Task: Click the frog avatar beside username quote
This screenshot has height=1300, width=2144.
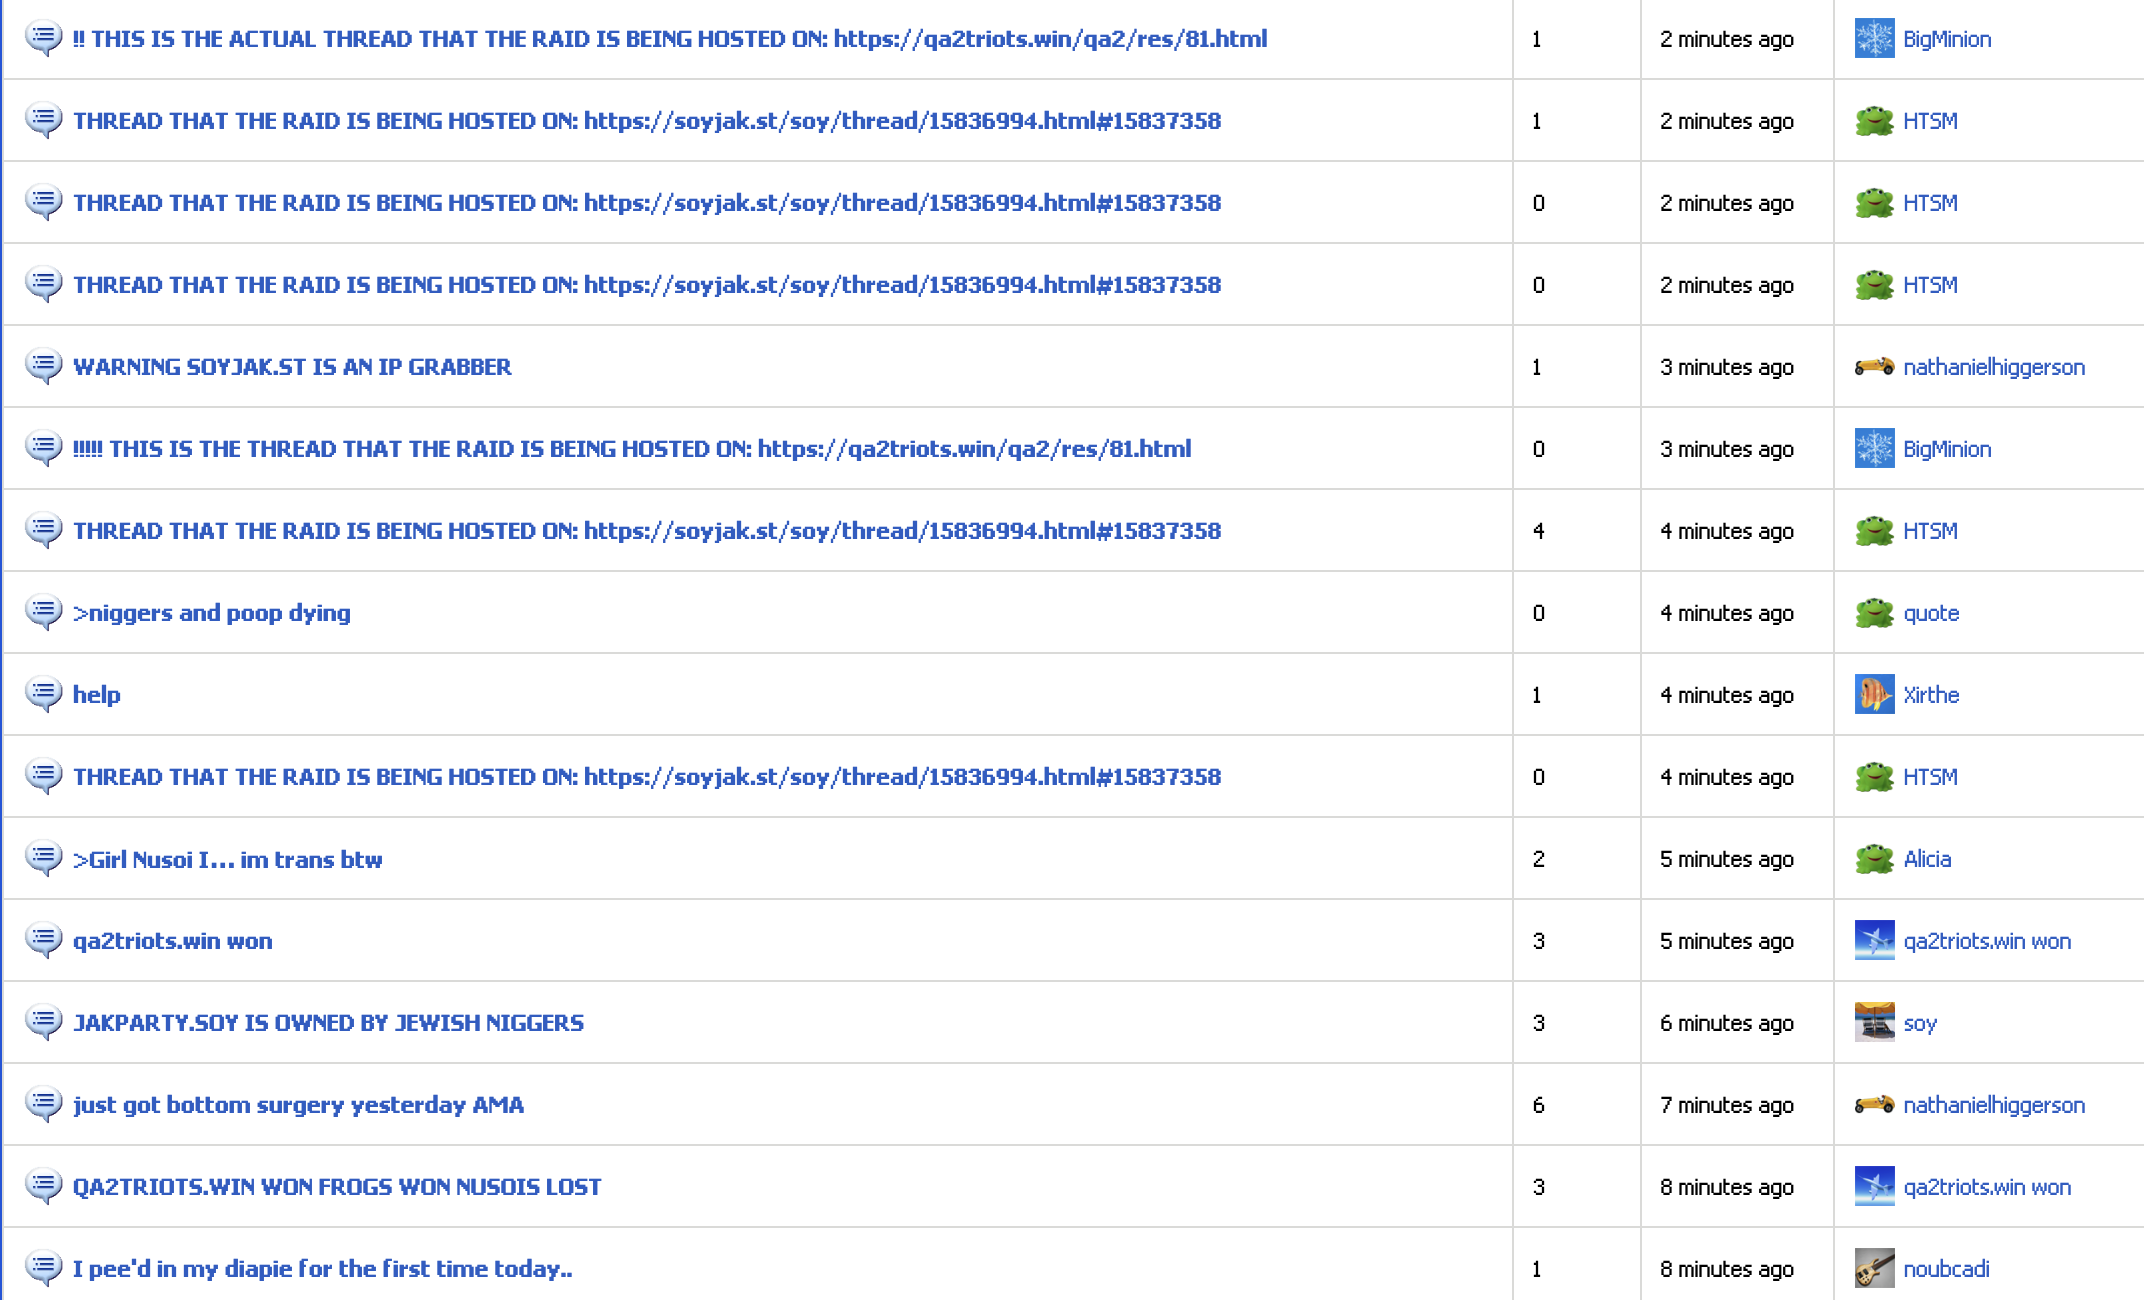Action: click(x=1873, y=612)
